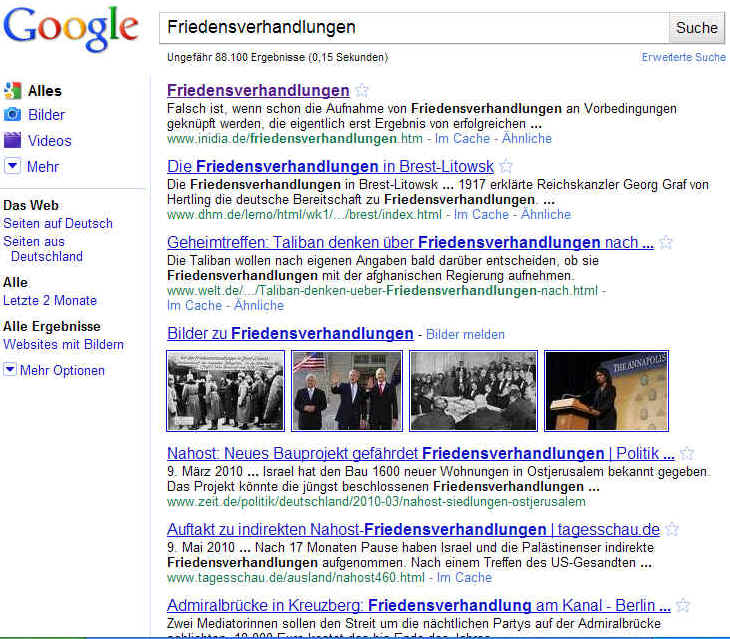Open the black-and-white soldiers crowd thumbnail

pos(225,391)
